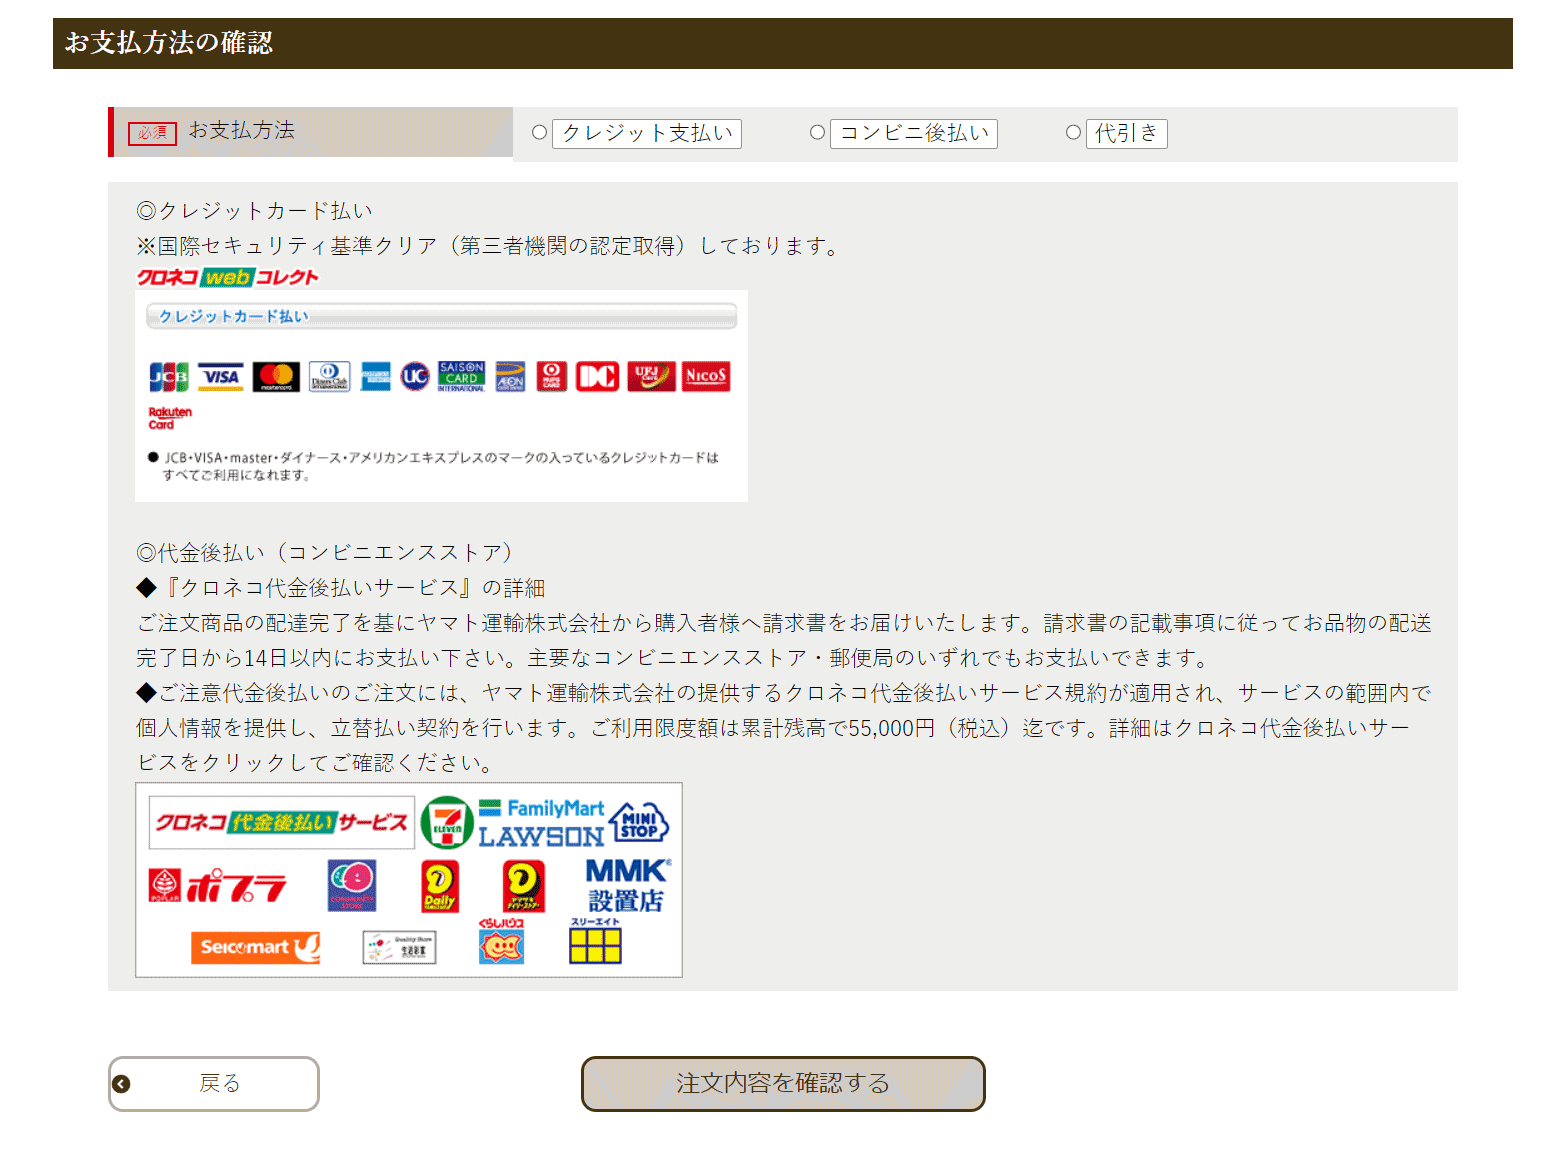The width and height of the screenshot is (1551, 1157).
Task: Click the ヤマザキデイリーストアー logo
Action: 523,886
